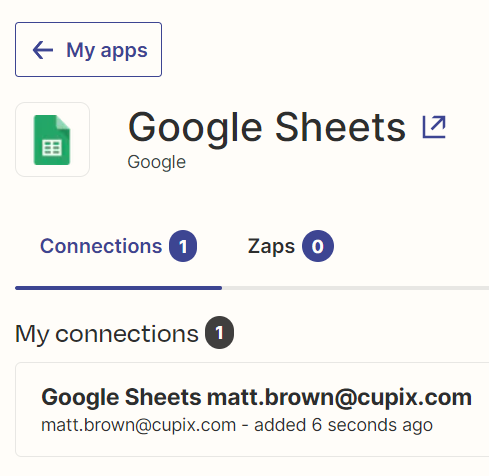Viewport: 489px width, 476px height.
Task: Click the green Google Sheets app logo
Action: tap(52, 140)
